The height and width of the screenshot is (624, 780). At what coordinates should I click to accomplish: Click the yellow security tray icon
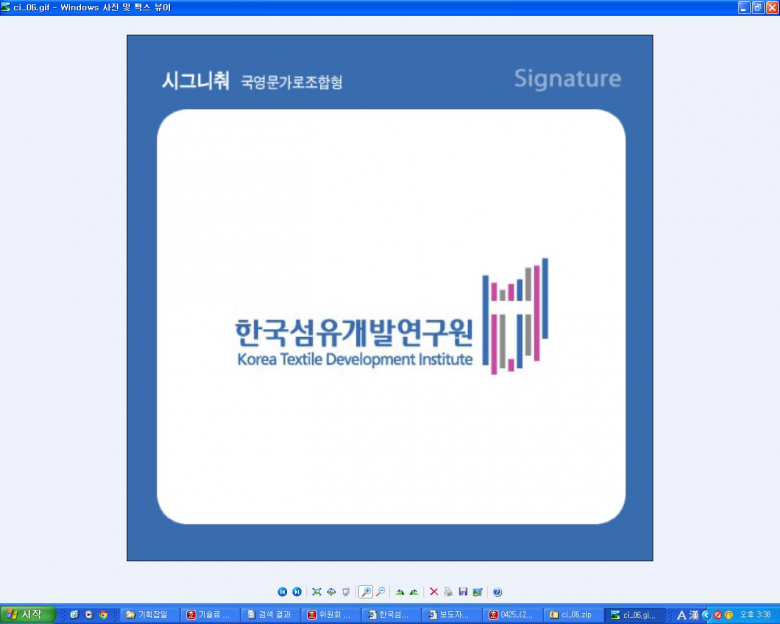729,615
